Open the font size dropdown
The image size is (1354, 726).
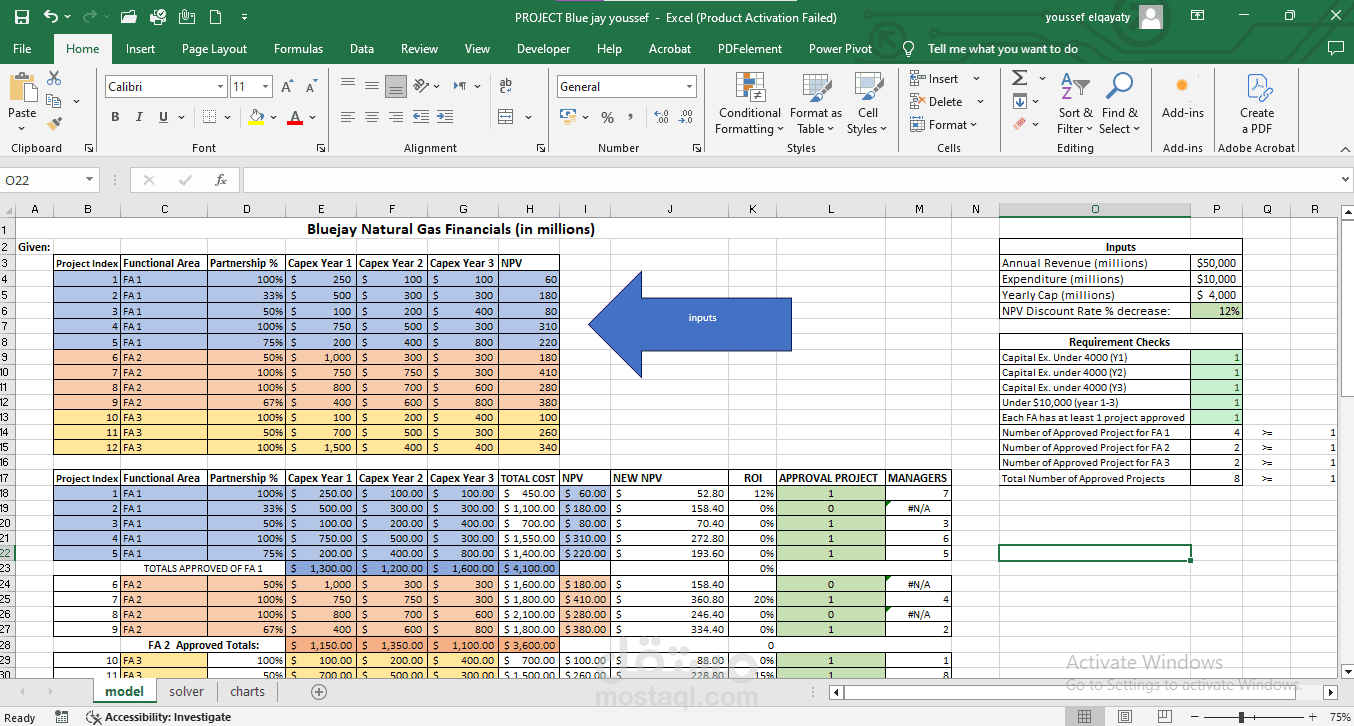(x=265, y=87)
